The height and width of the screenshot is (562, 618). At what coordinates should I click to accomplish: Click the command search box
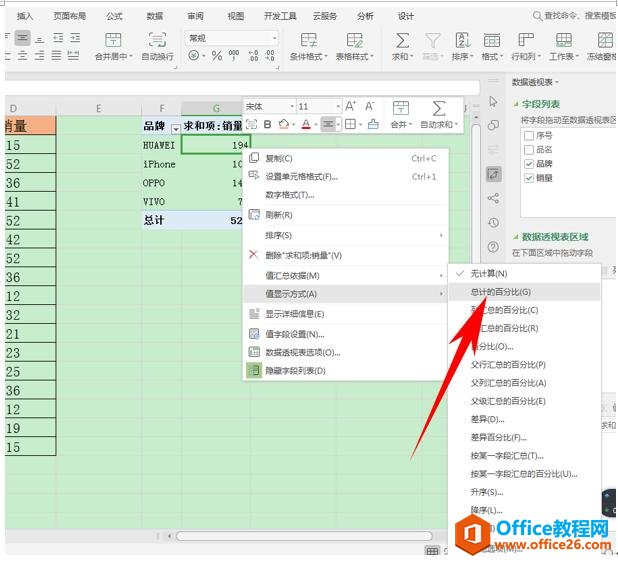[574, 16]
